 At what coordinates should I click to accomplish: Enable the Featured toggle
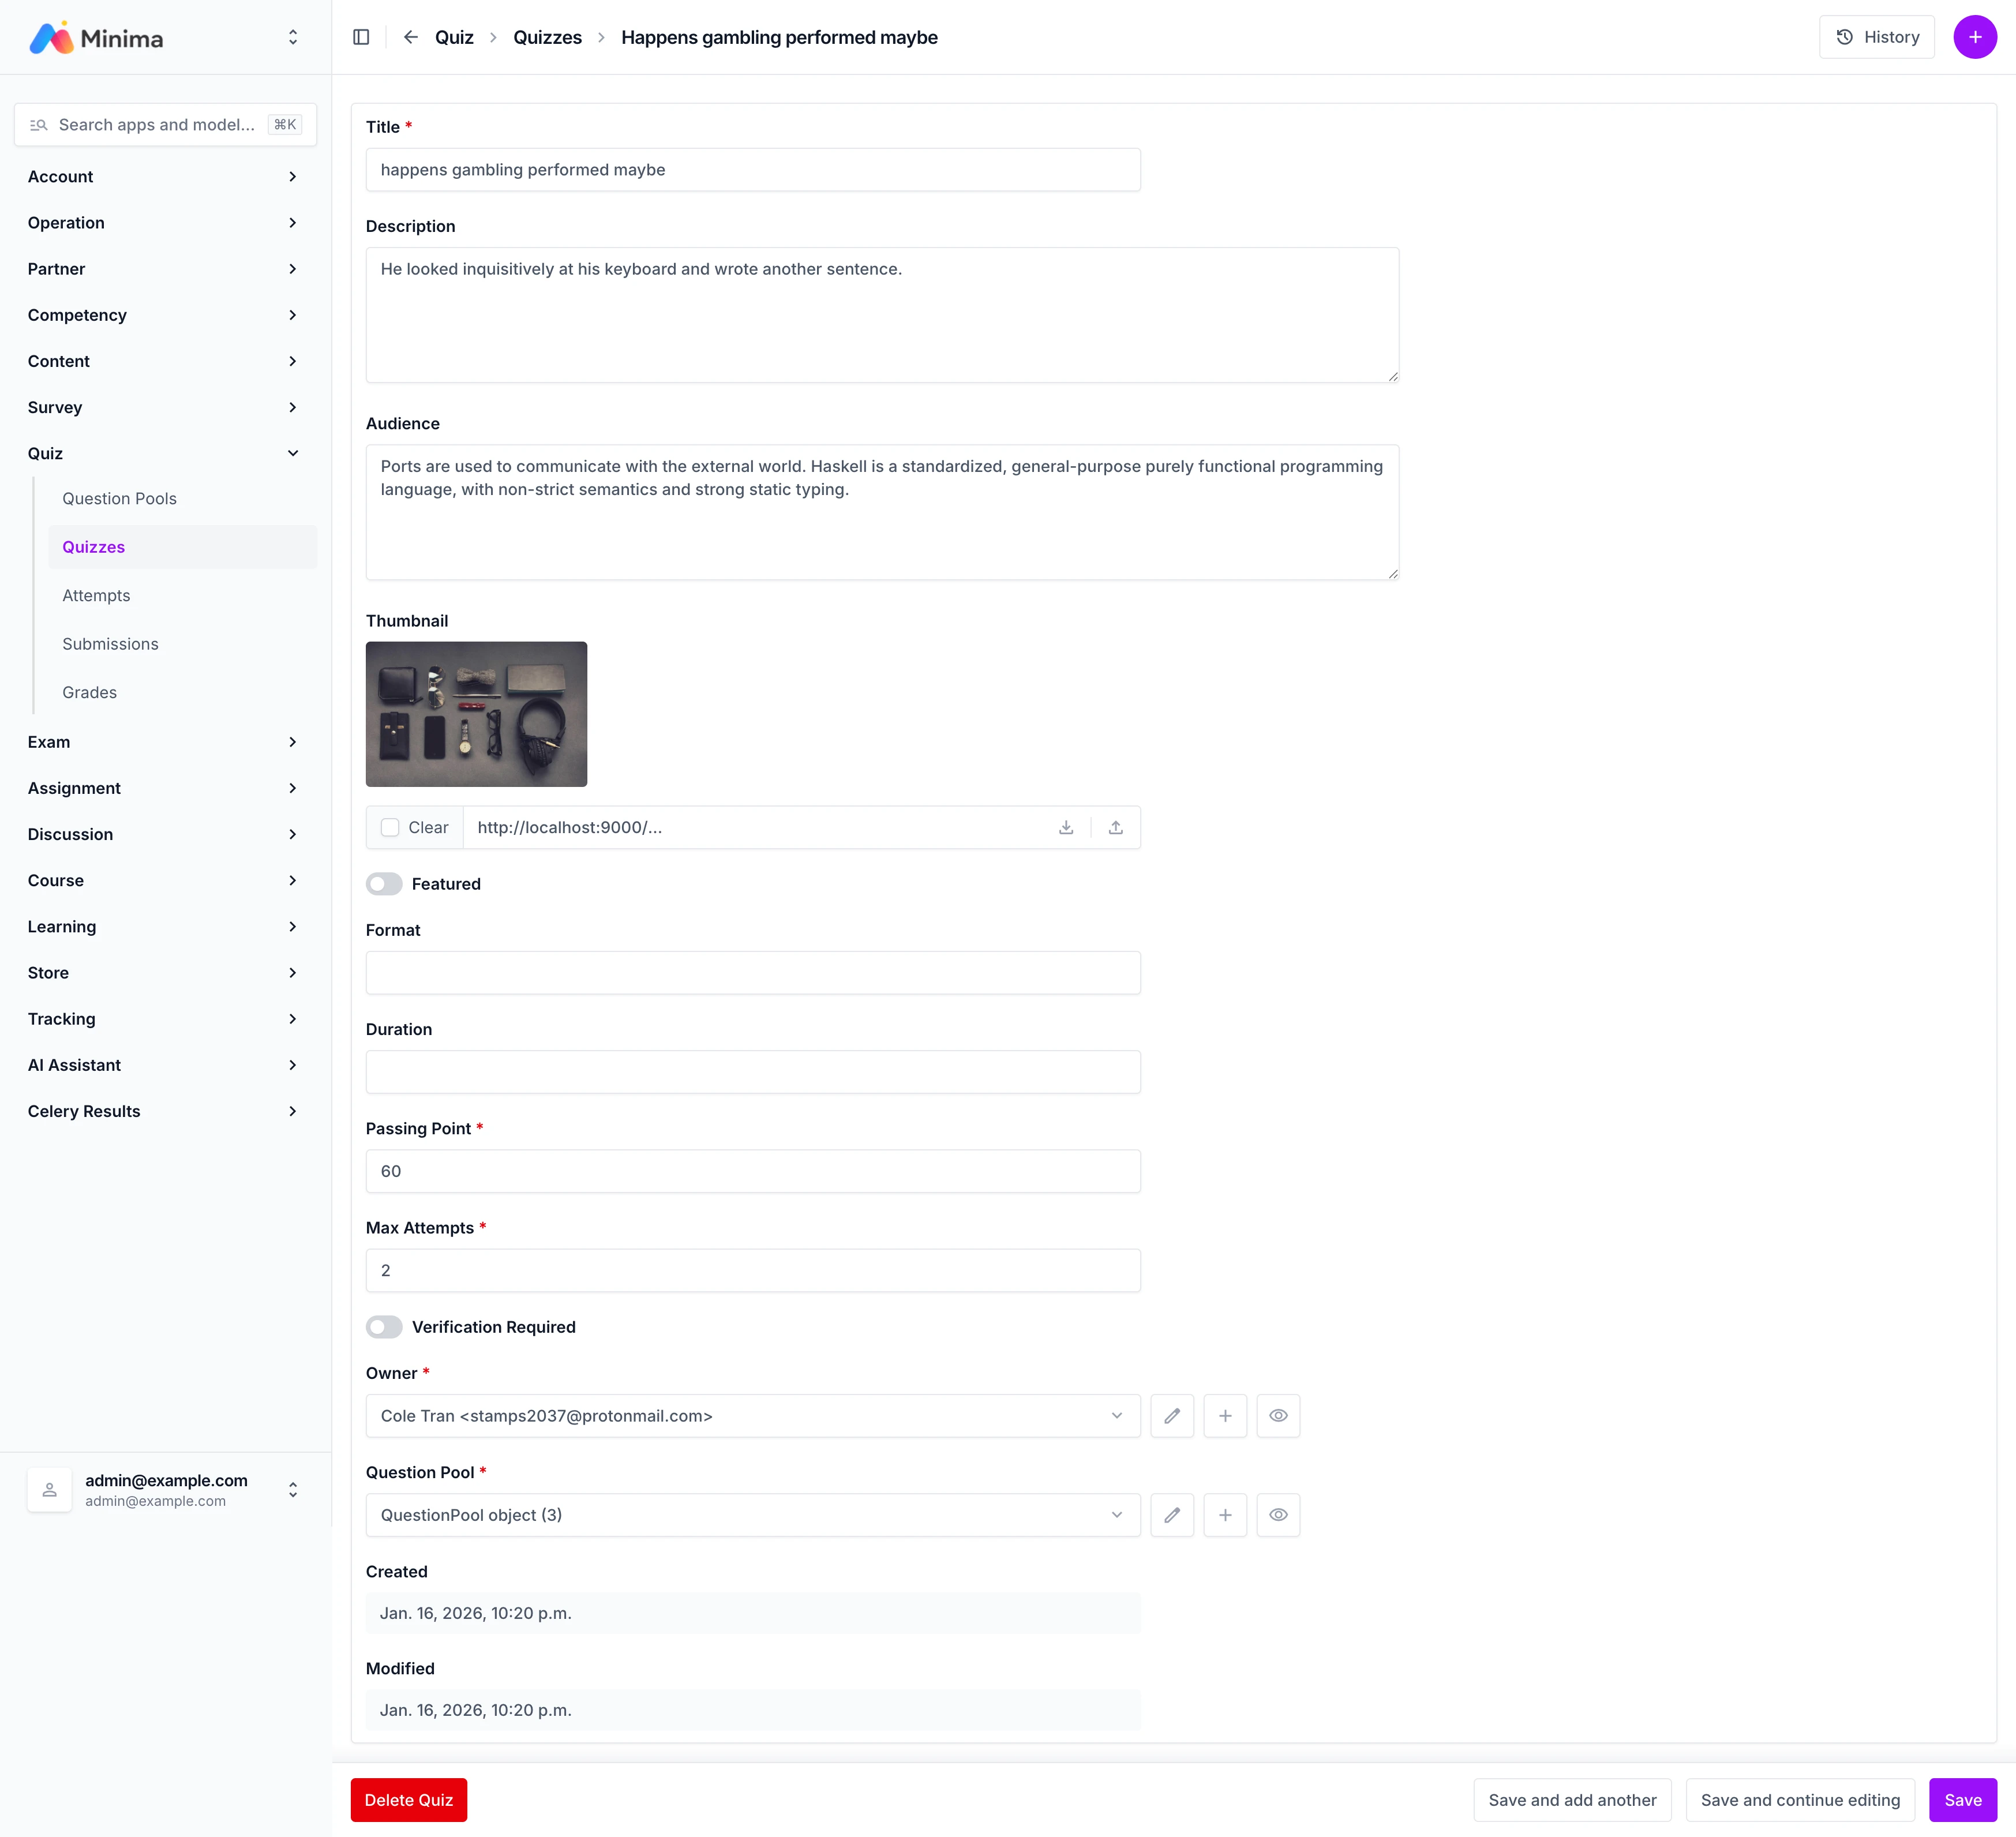(384, 883)
